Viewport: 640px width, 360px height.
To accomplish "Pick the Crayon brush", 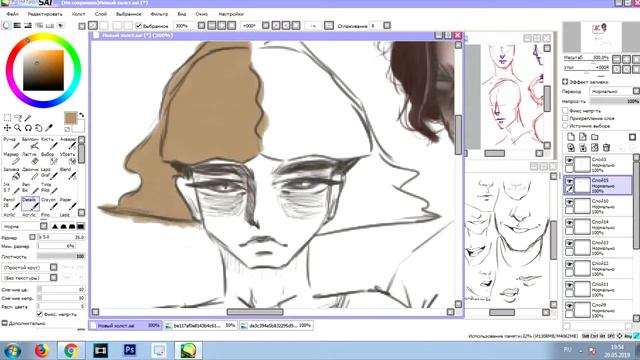I will 48,204.
